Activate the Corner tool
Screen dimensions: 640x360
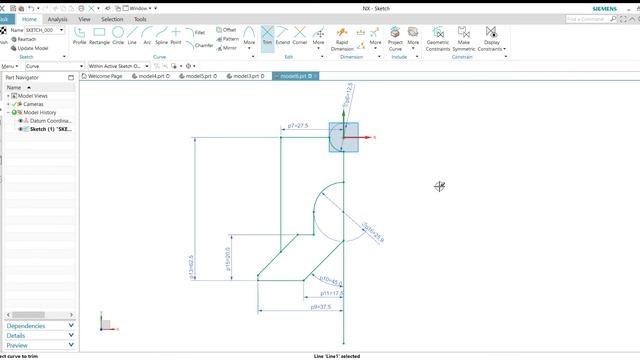click(300, 36)
